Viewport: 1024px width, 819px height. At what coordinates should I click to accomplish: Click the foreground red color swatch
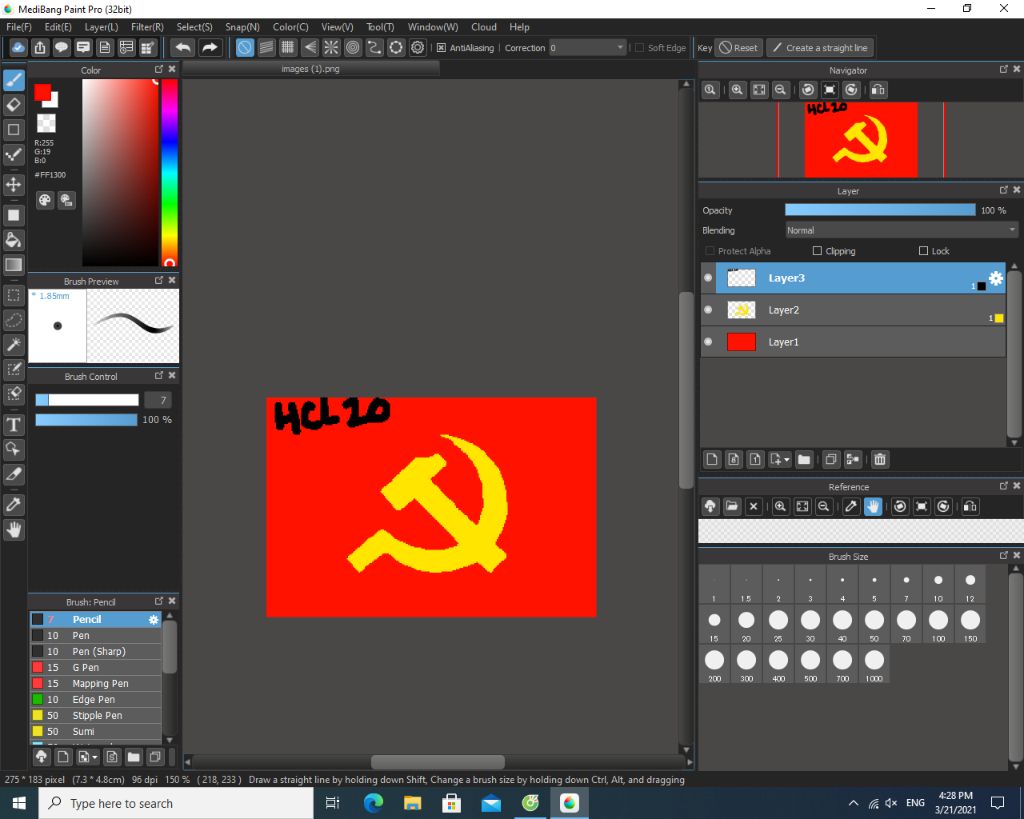(x=42, y=92)
